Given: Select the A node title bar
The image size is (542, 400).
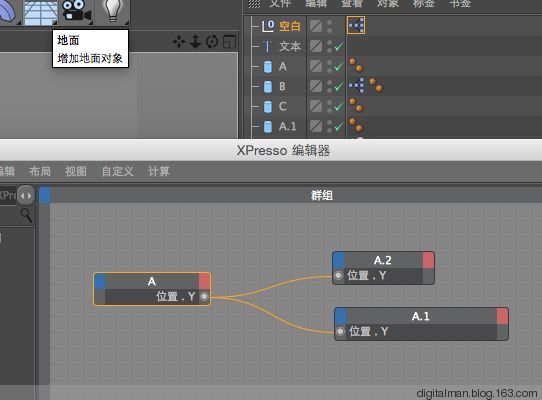Looking at the screenshot, I should [x=152, y=281].
